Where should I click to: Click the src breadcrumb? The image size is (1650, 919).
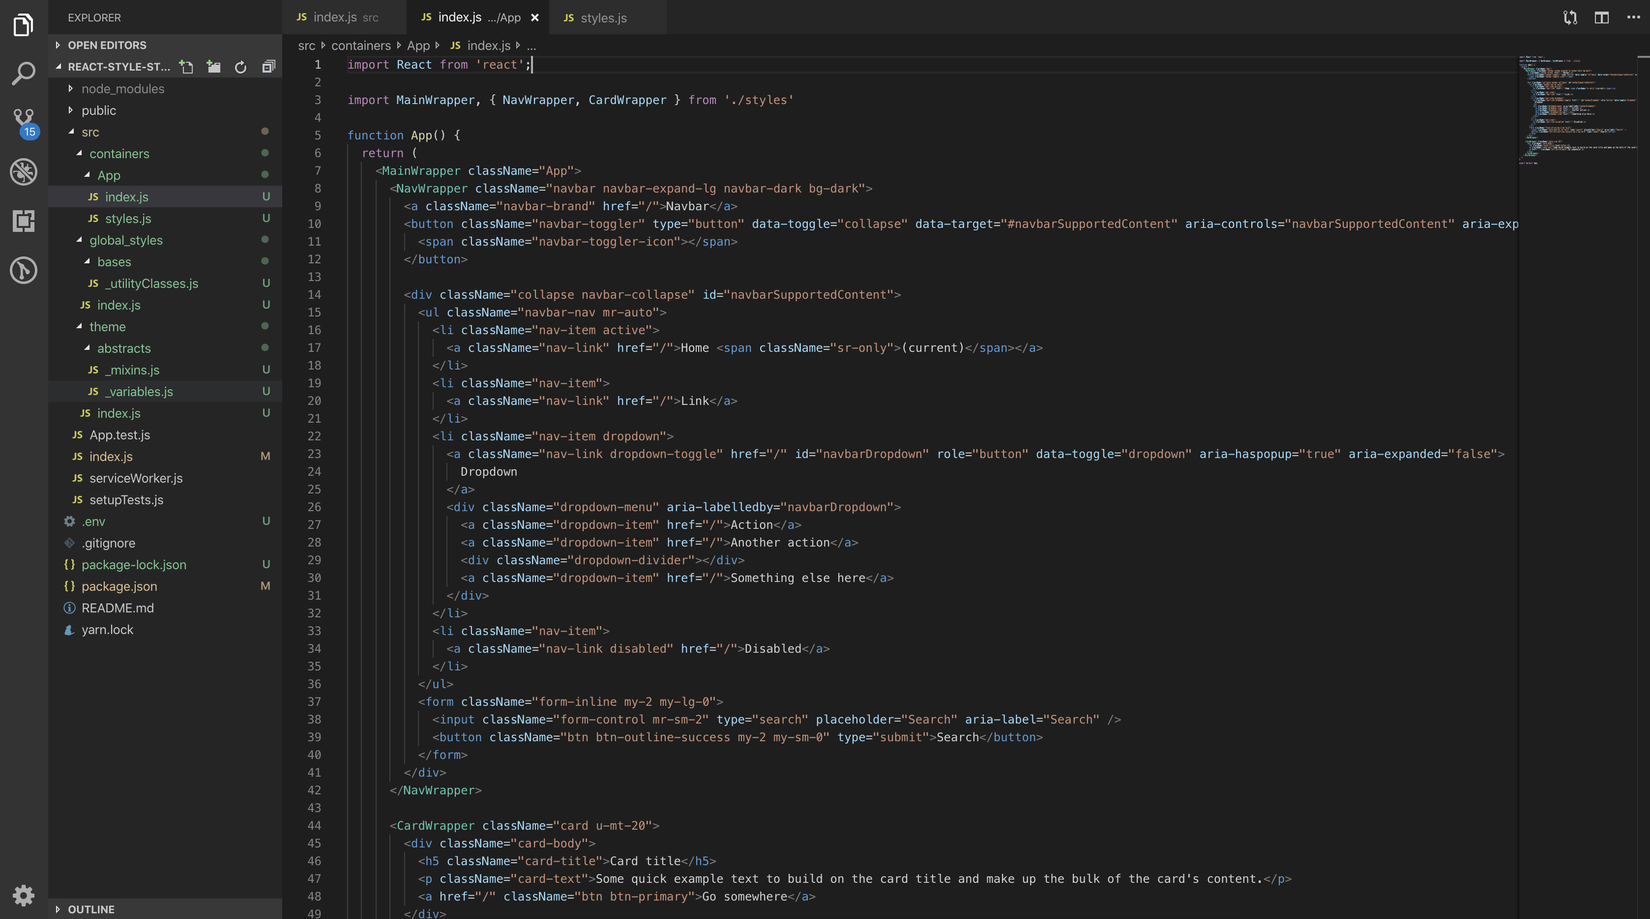point(306,46)
